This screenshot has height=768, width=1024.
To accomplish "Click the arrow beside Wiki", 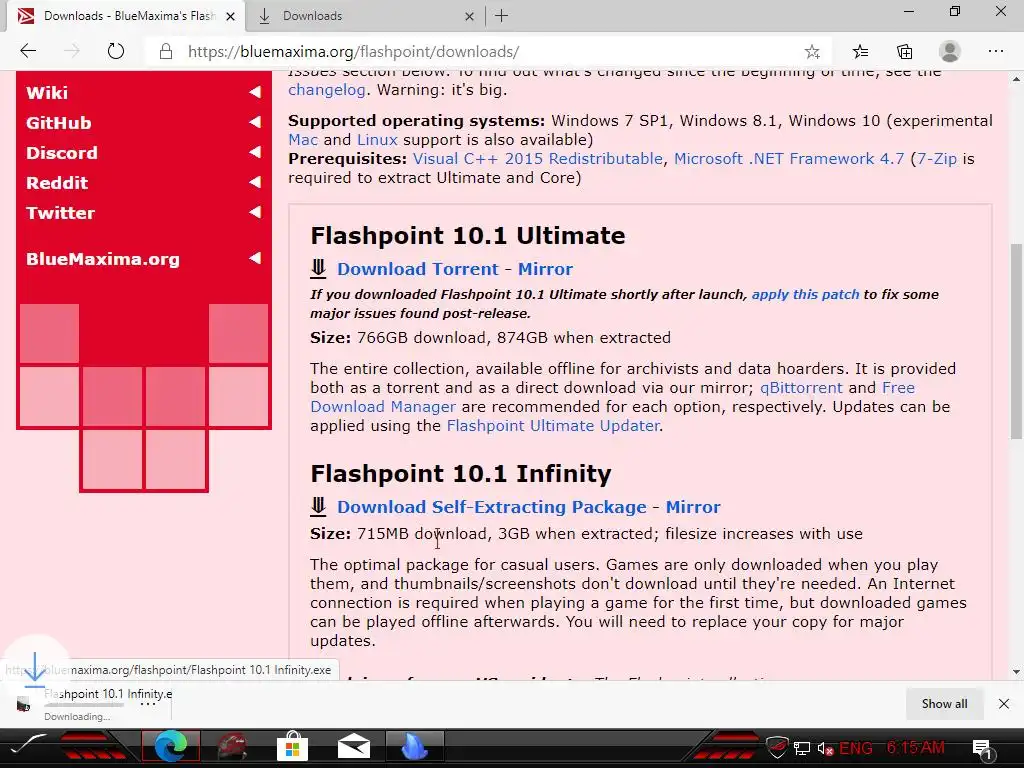I will point(255,92).
